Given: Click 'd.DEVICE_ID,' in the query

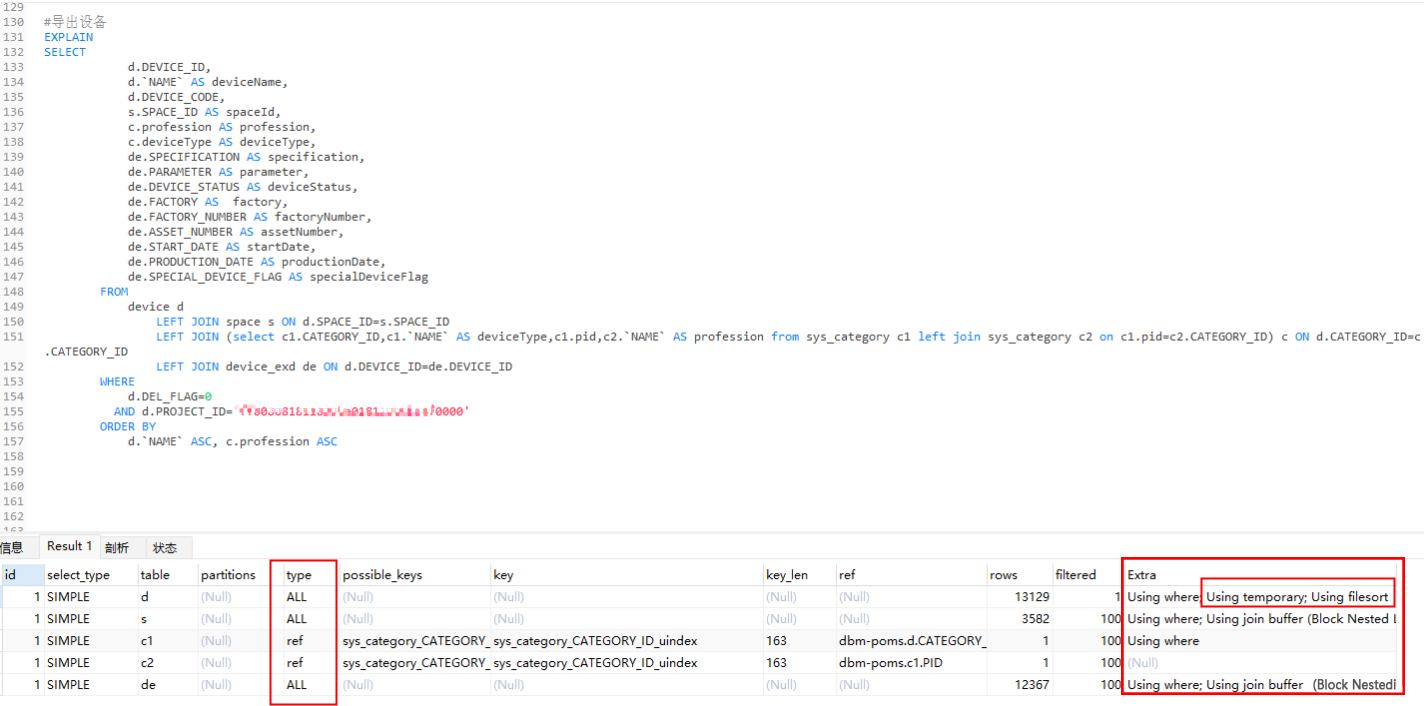Looking at the screenshot, I should pos(169,67).
